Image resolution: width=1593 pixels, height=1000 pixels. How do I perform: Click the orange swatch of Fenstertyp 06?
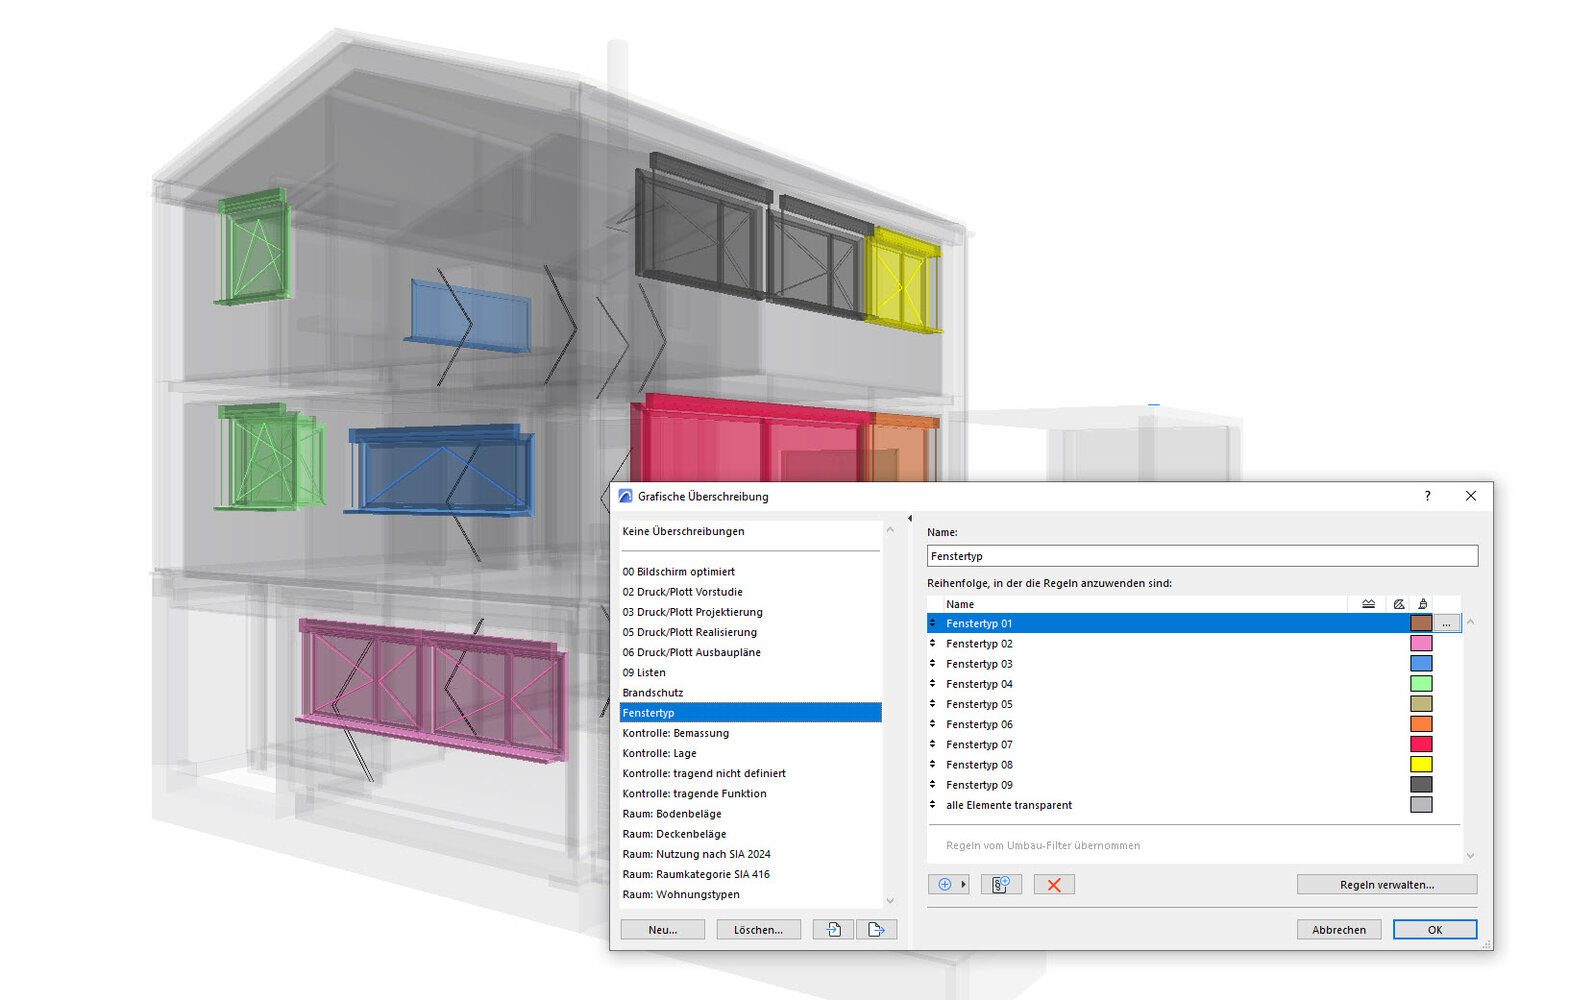point(1421,724)
